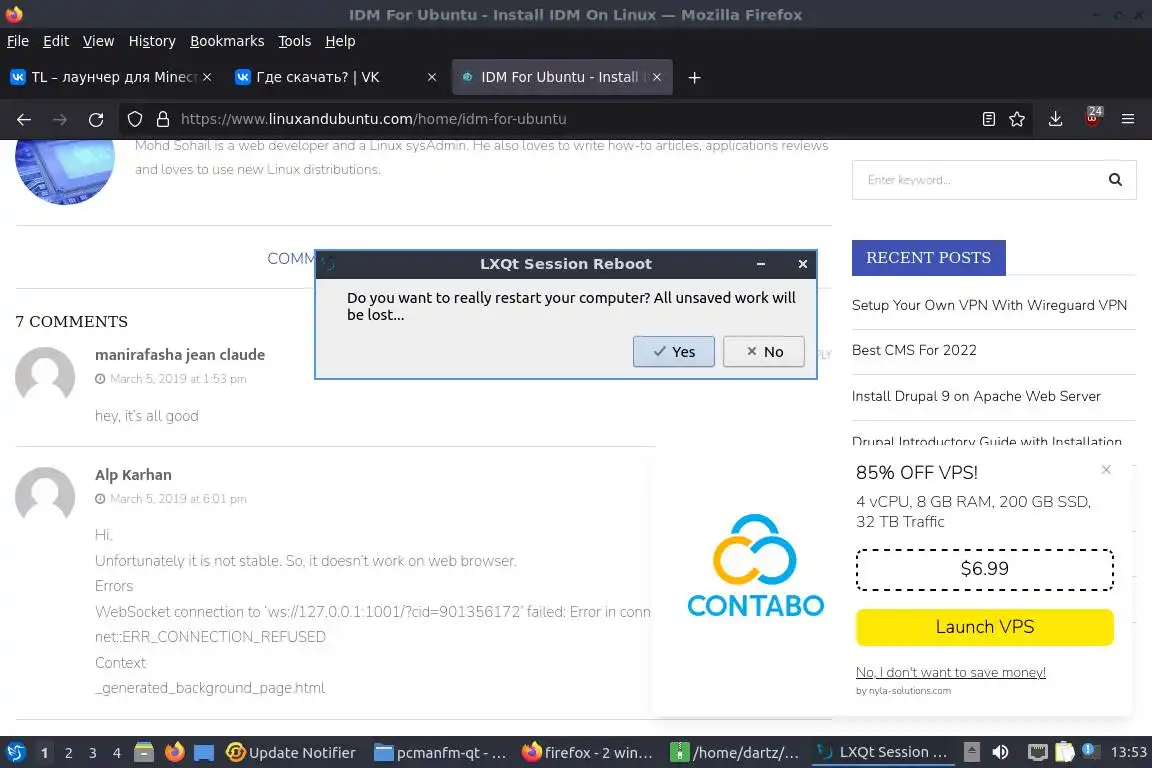Bookmark this page with the star
Viewport: 1152px width, 768px height.
(1017, 119)
